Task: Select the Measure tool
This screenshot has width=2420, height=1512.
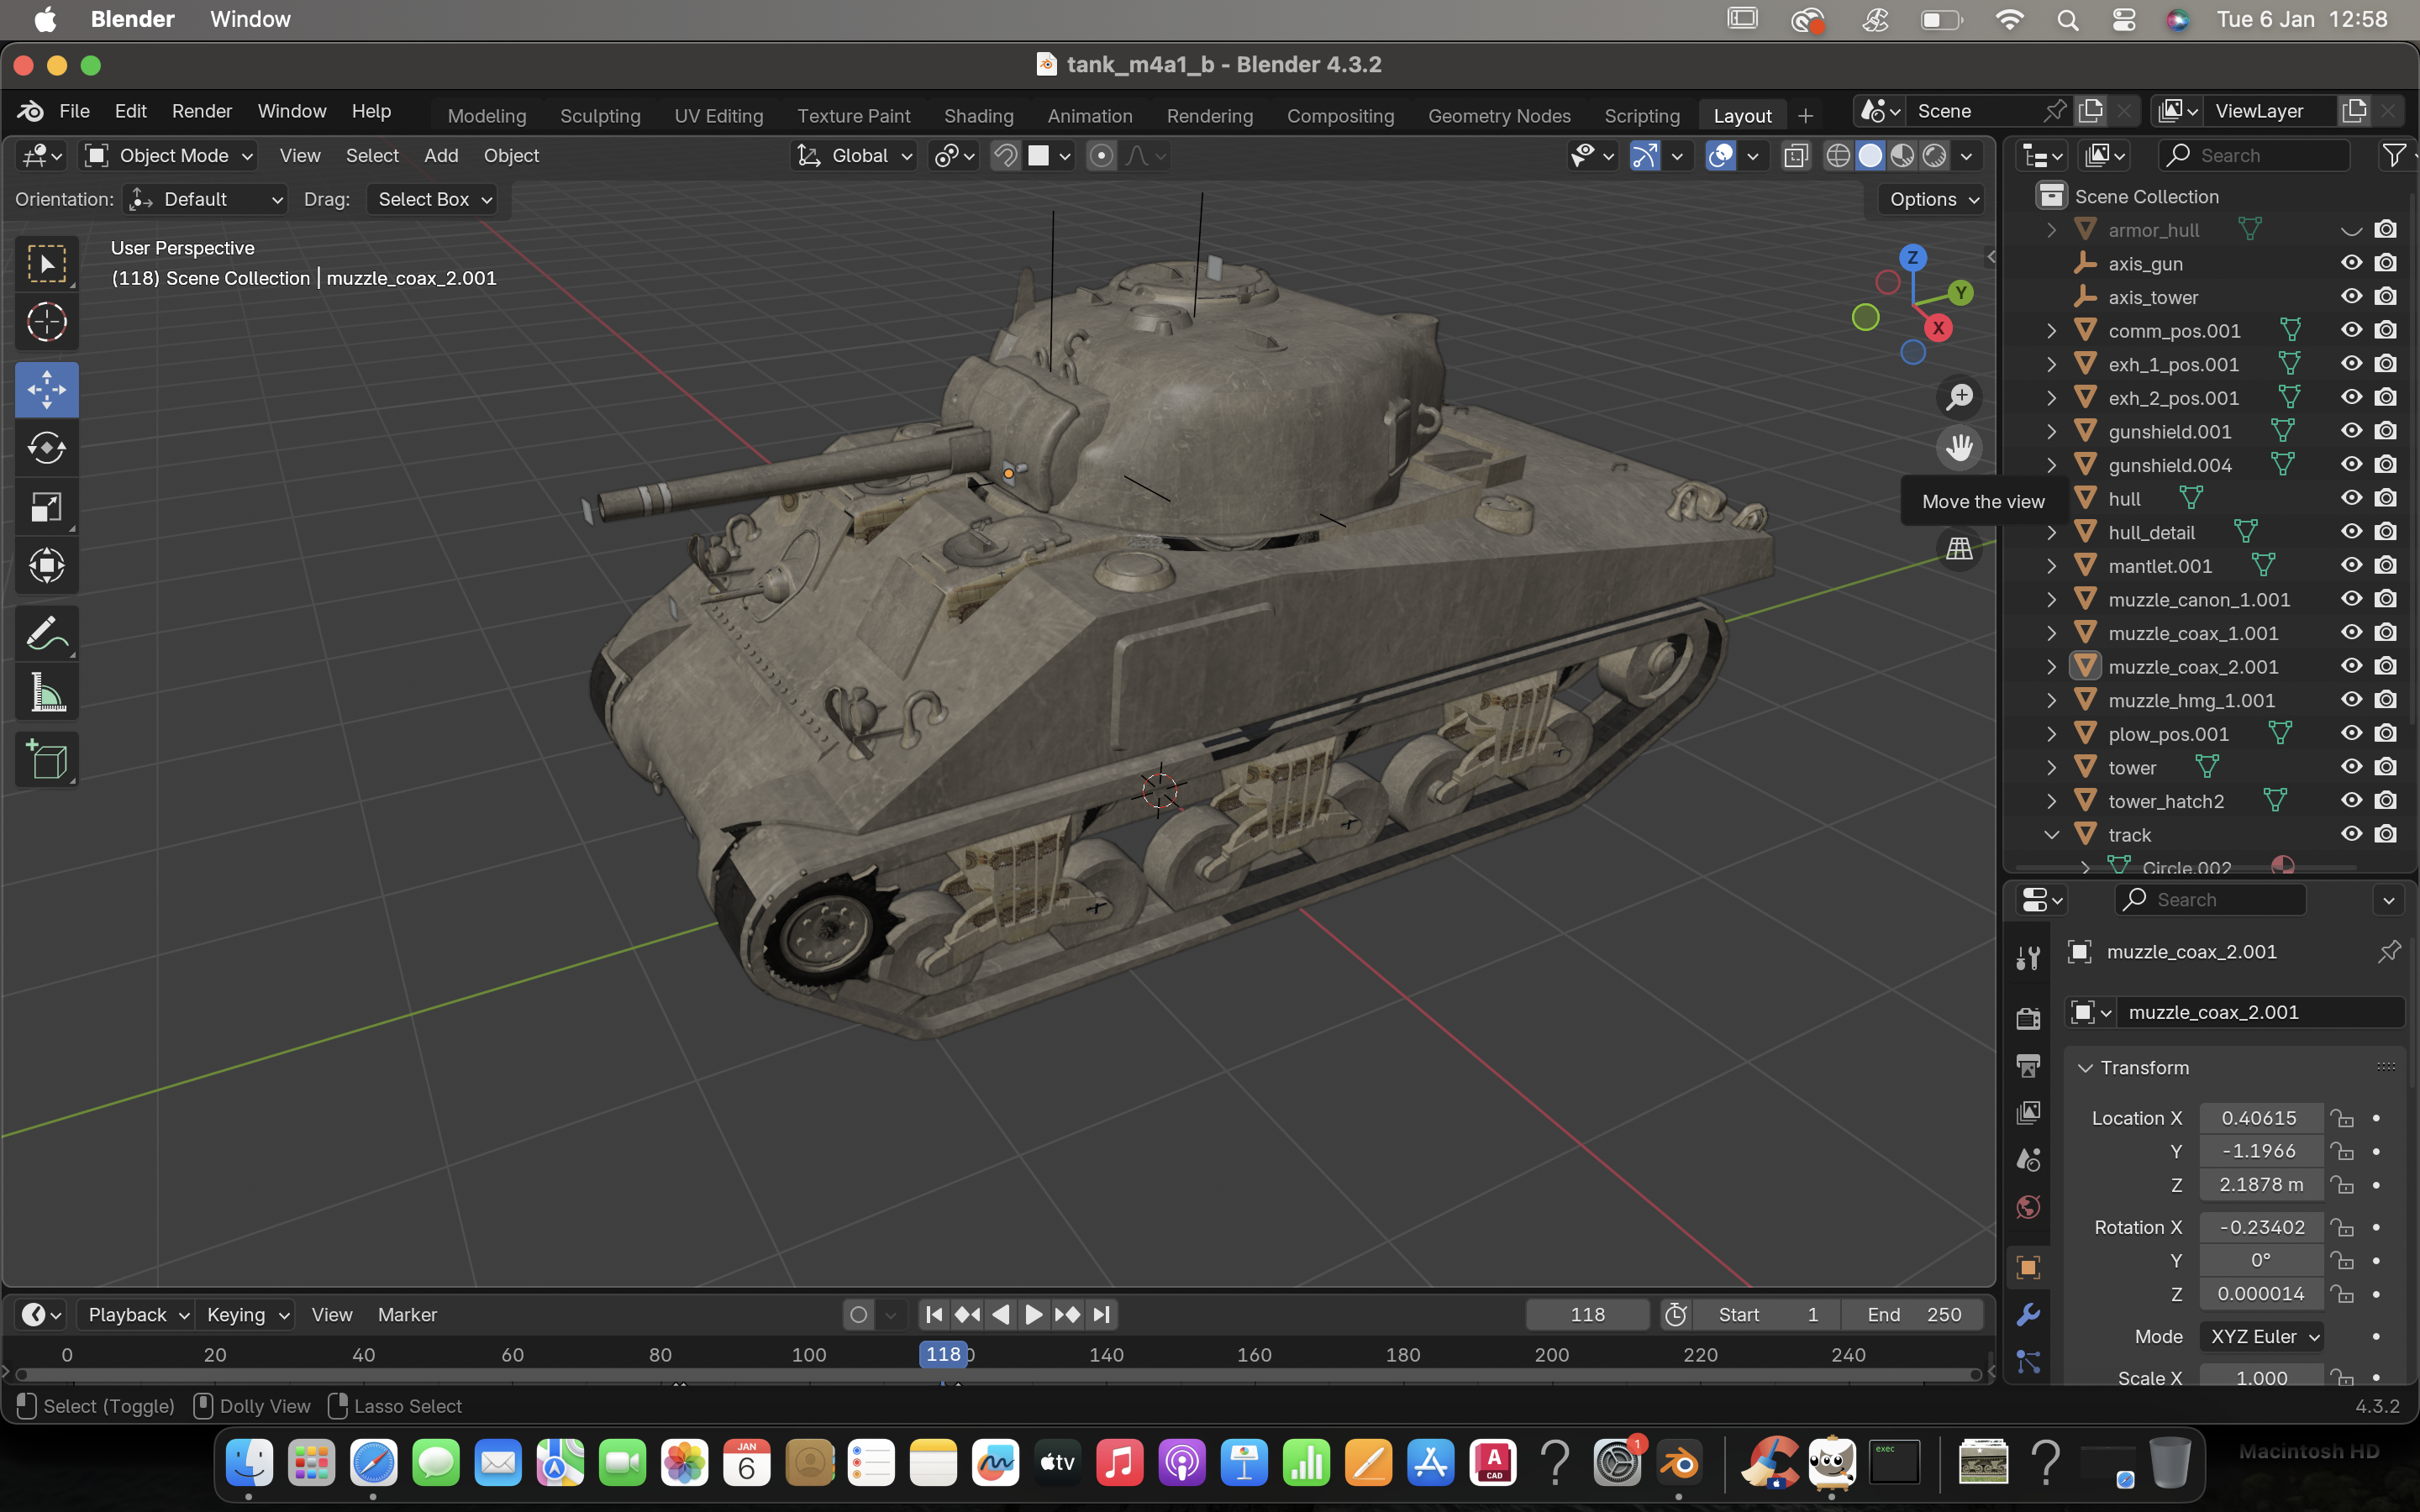Action: tap(46, 692)
